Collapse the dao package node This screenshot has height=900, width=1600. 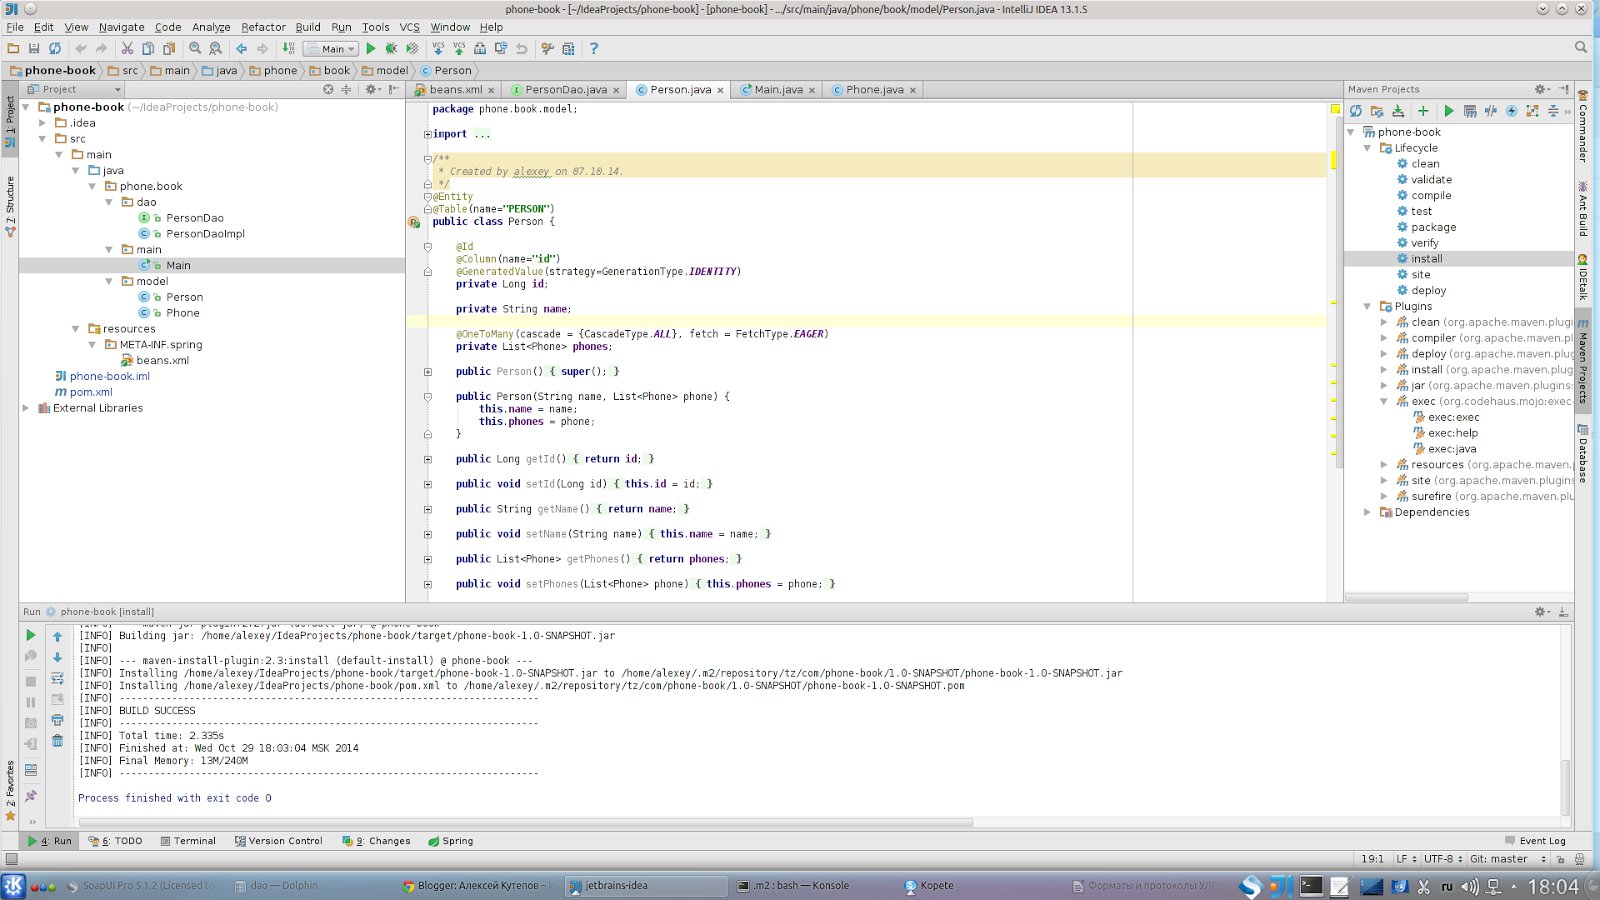click(109, 202)
